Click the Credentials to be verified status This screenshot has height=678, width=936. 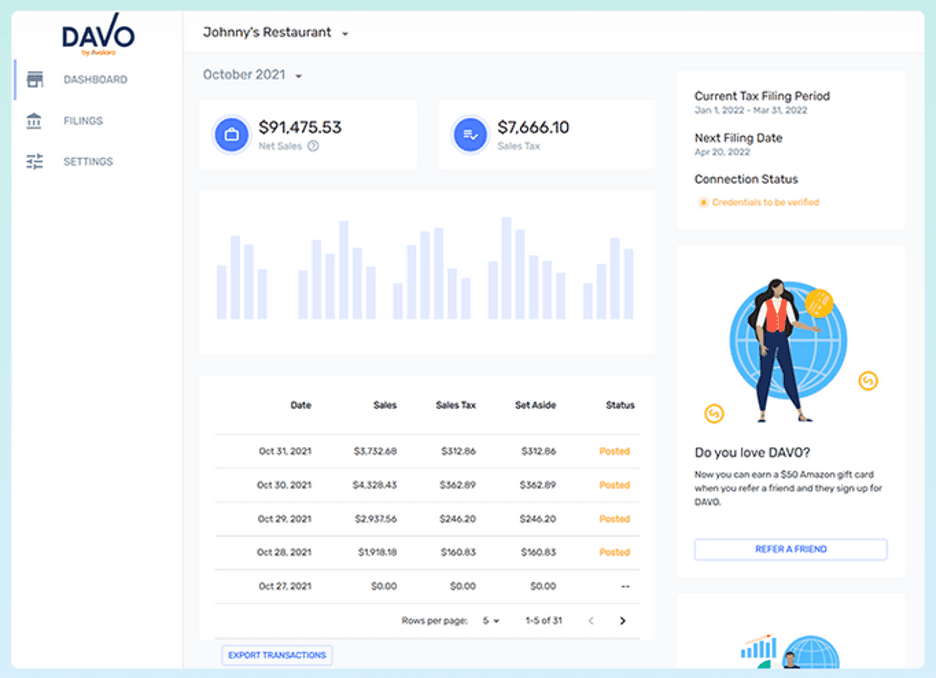(765, 202)
